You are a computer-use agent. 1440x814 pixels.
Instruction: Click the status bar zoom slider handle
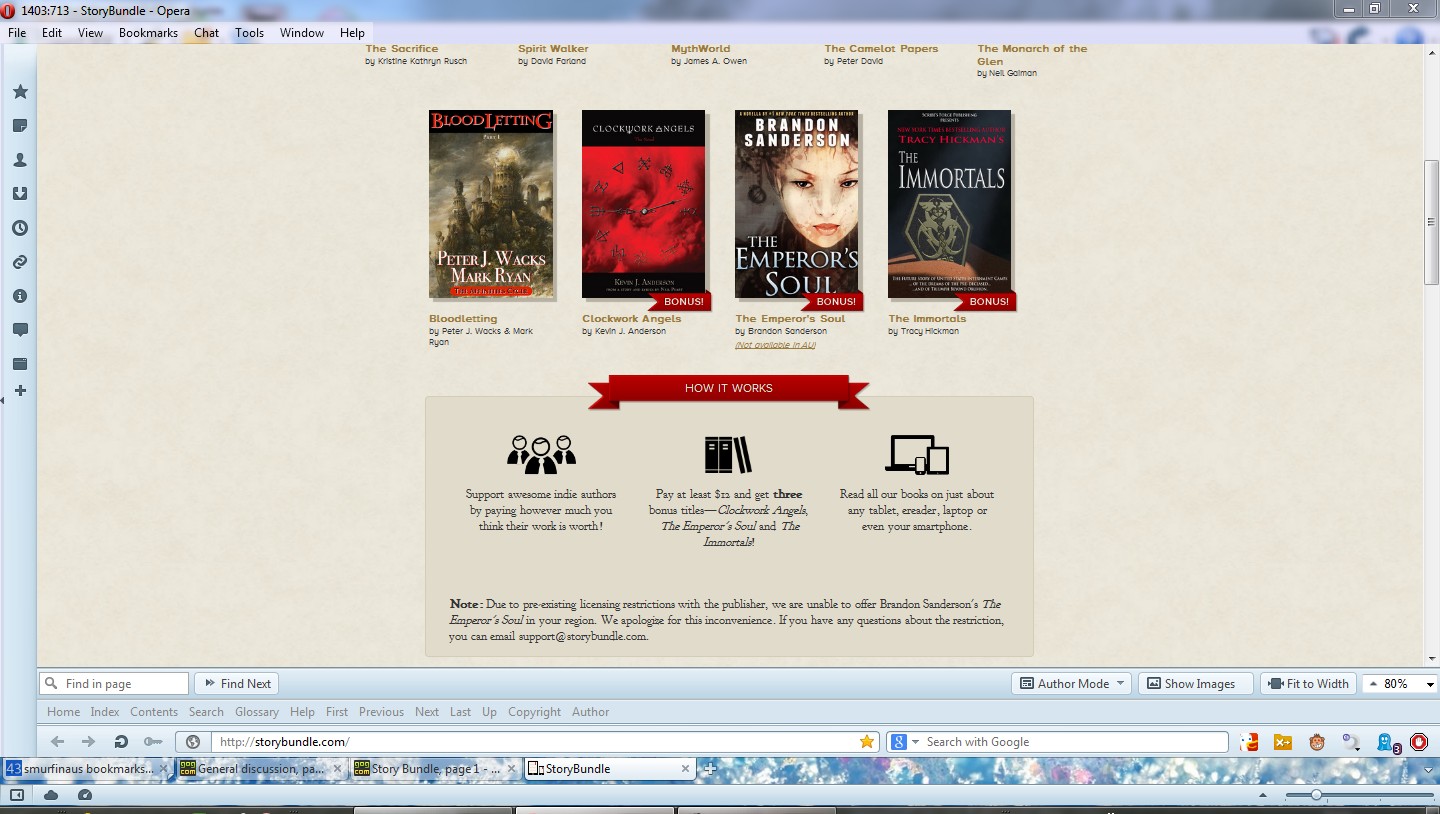tap(1316, 795)
